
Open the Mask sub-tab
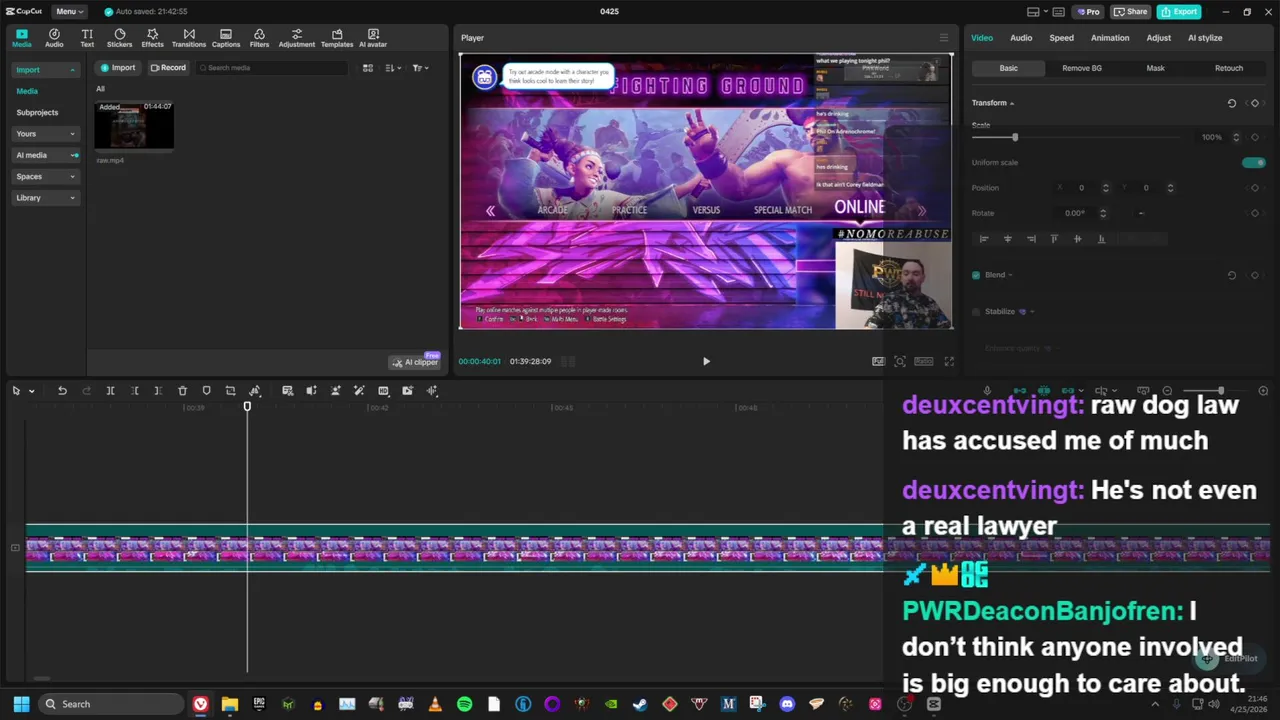click(1155, 68)
